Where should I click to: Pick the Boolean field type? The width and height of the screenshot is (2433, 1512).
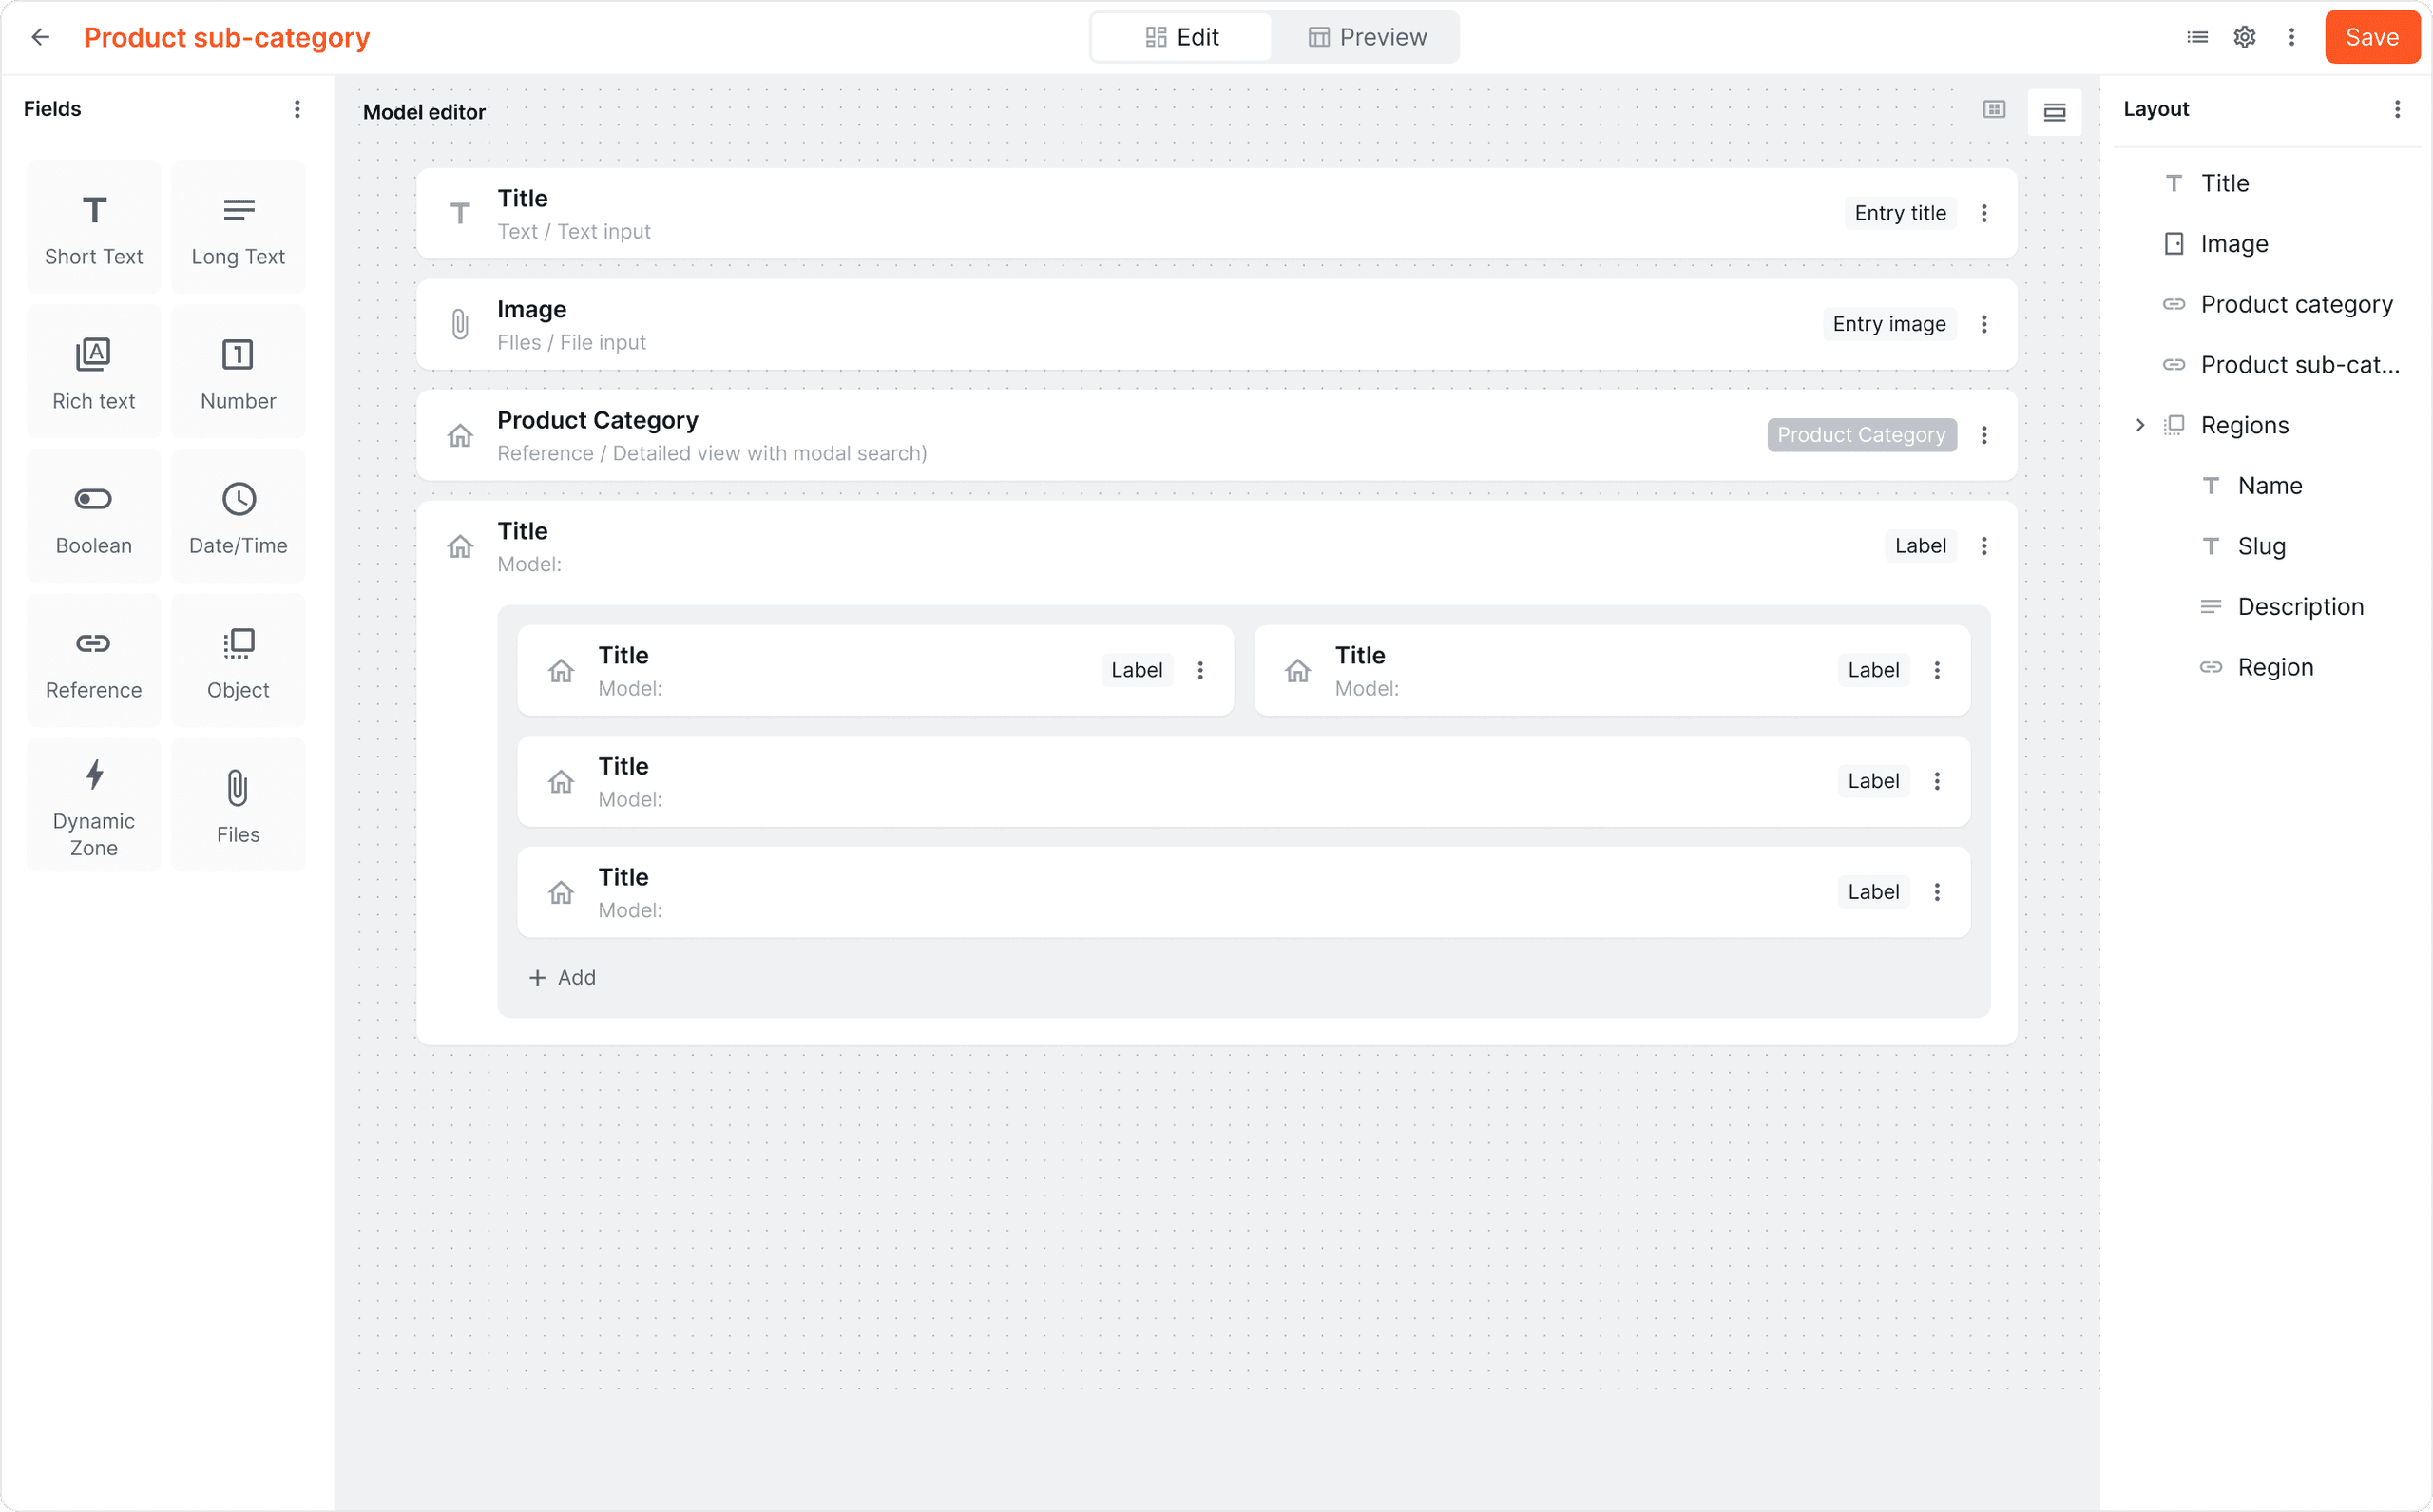[94, 516]
